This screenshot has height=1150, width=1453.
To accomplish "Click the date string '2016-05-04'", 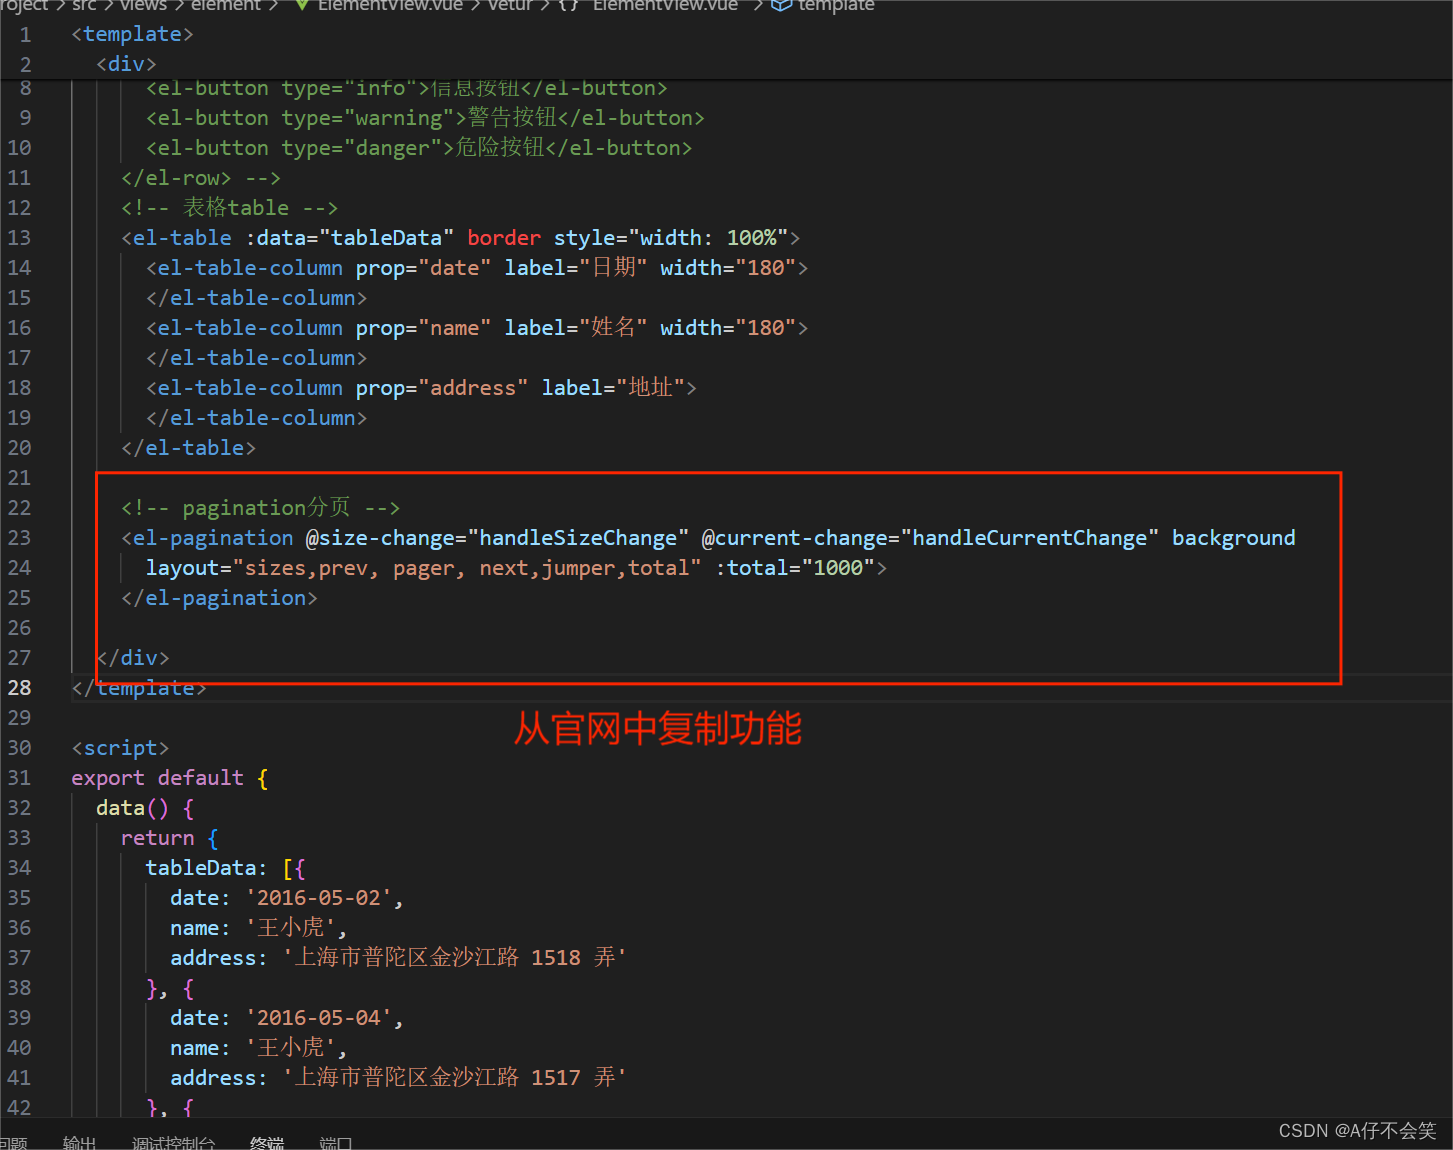I will click(319, 1018).
